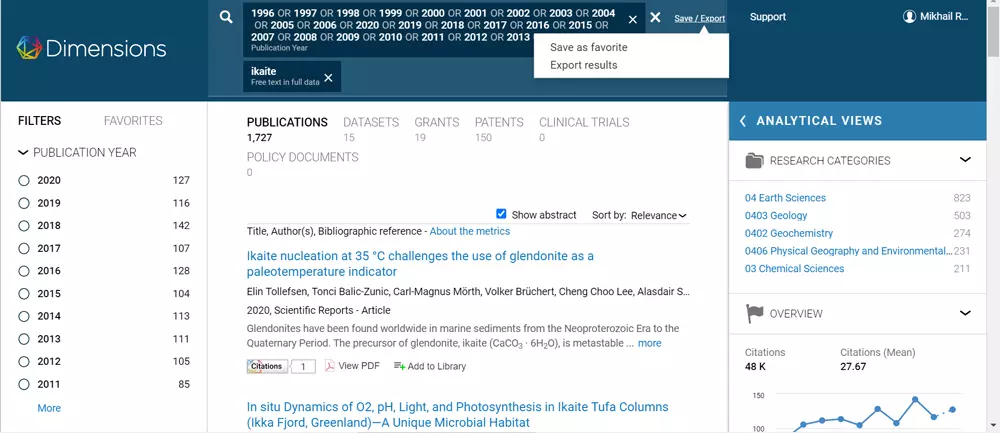Filter by 0406 Physical Geography category
The image size is (1000, 433).
[x=848, y=251]
